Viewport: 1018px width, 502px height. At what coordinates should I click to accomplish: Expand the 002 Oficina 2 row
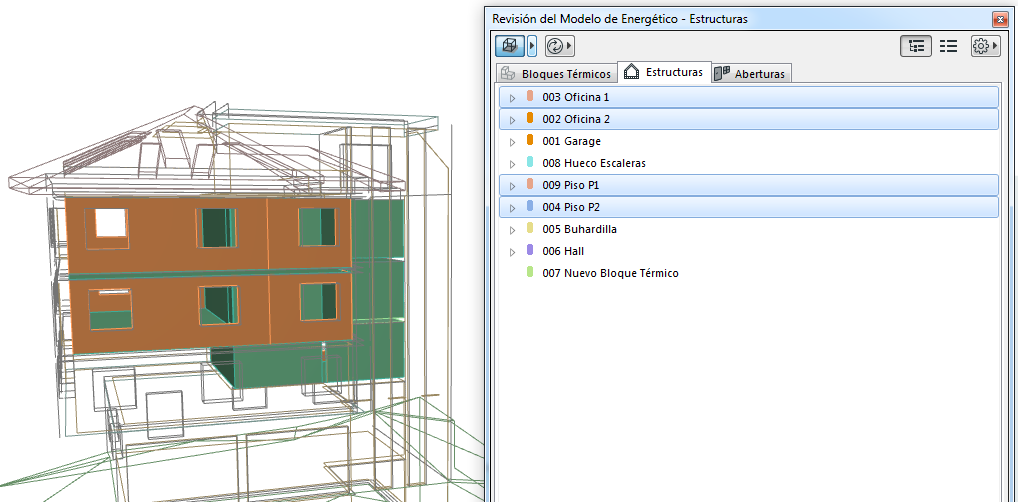pyautogui.click(x=512, y=120)
